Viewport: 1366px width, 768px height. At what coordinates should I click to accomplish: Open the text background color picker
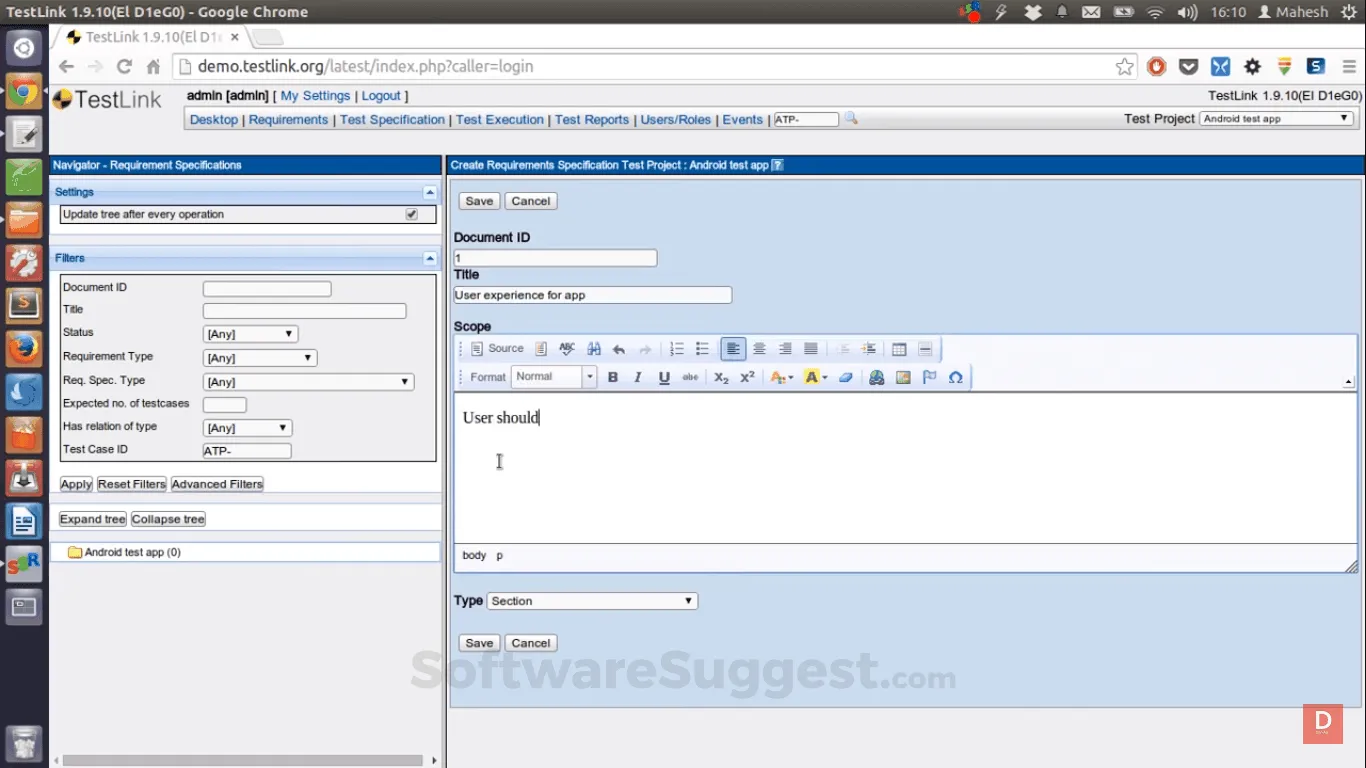coord(815,377)
